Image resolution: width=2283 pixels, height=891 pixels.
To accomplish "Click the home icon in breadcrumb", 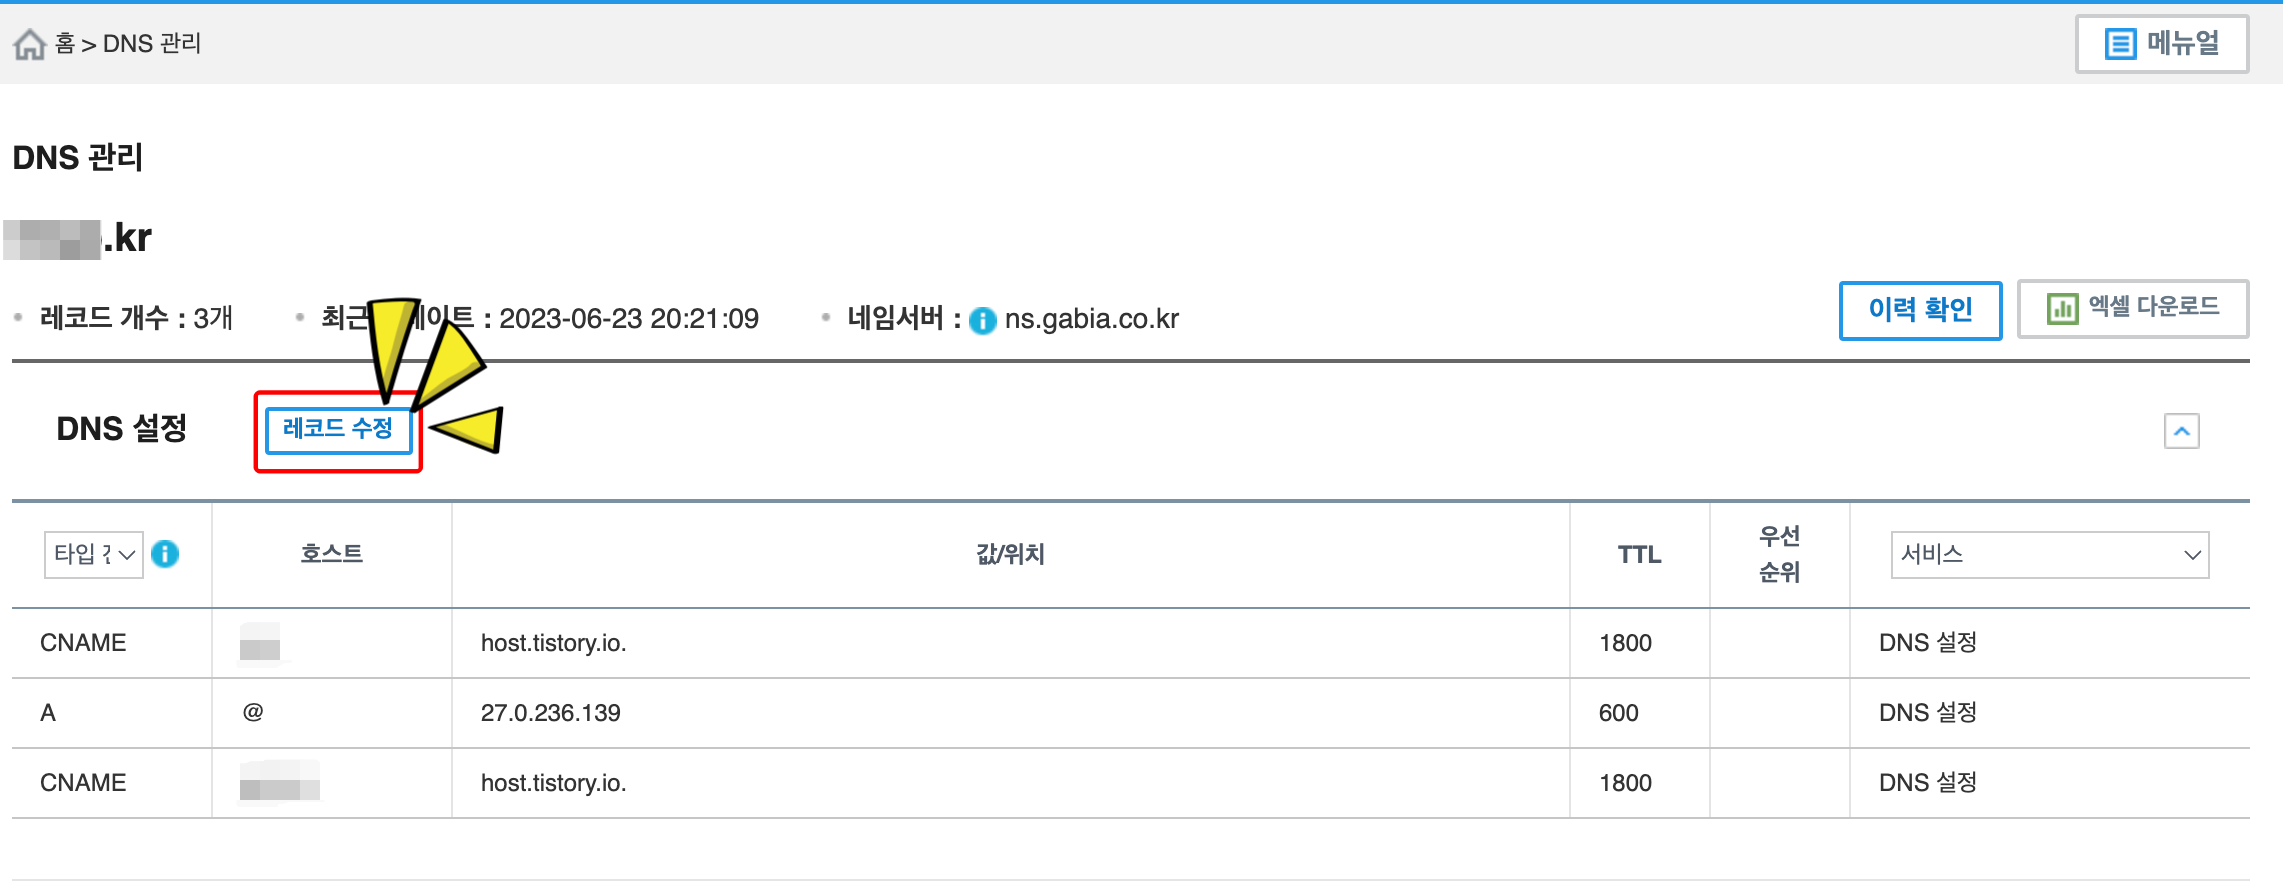I will 29,44.
